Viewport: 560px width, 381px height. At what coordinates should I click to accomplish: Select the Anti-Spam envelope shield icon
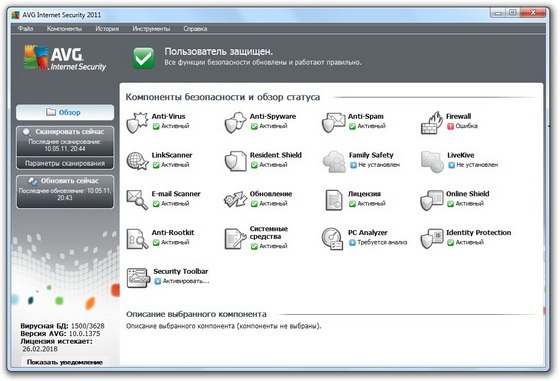coord(334,122)
